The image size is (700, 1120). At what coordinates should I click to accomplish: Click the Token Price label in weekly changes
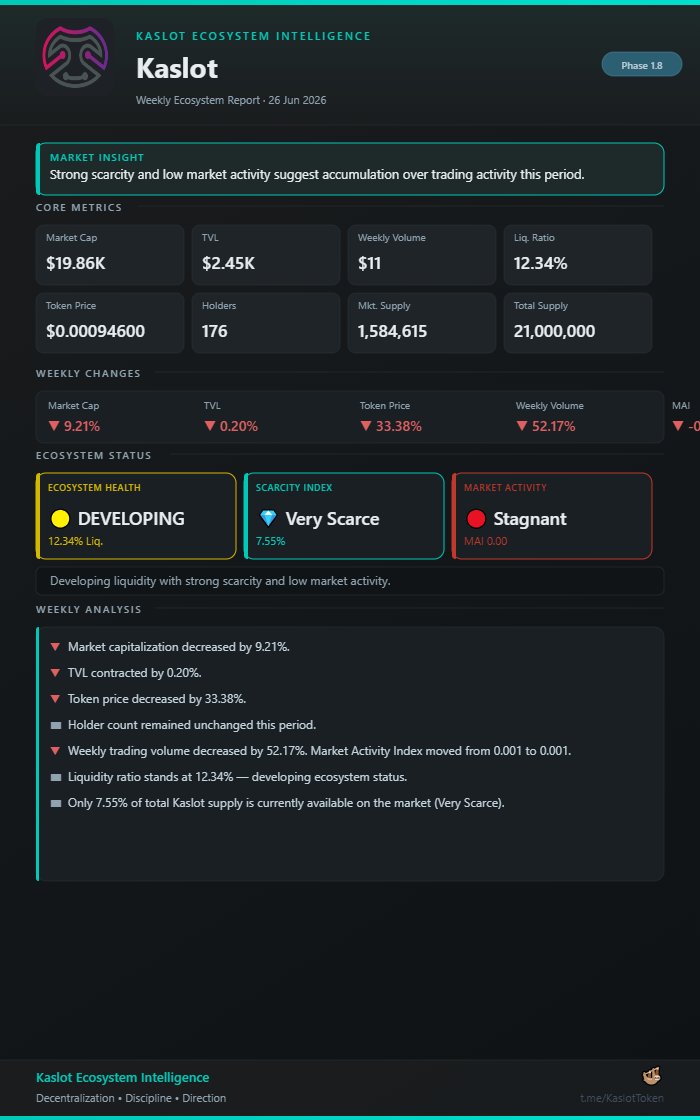[384, 406]
